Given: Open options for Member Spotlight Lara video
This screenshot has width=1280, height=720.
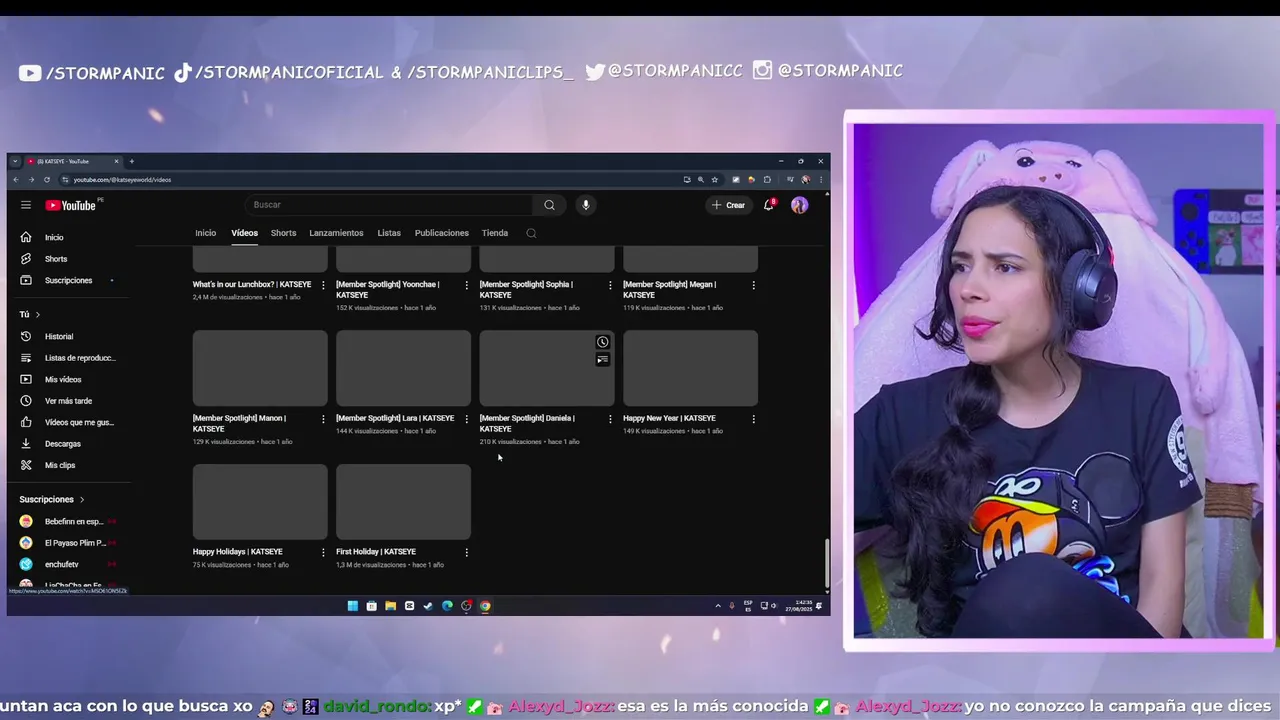Looking at the screenshot, I should (x=466, y=419).
